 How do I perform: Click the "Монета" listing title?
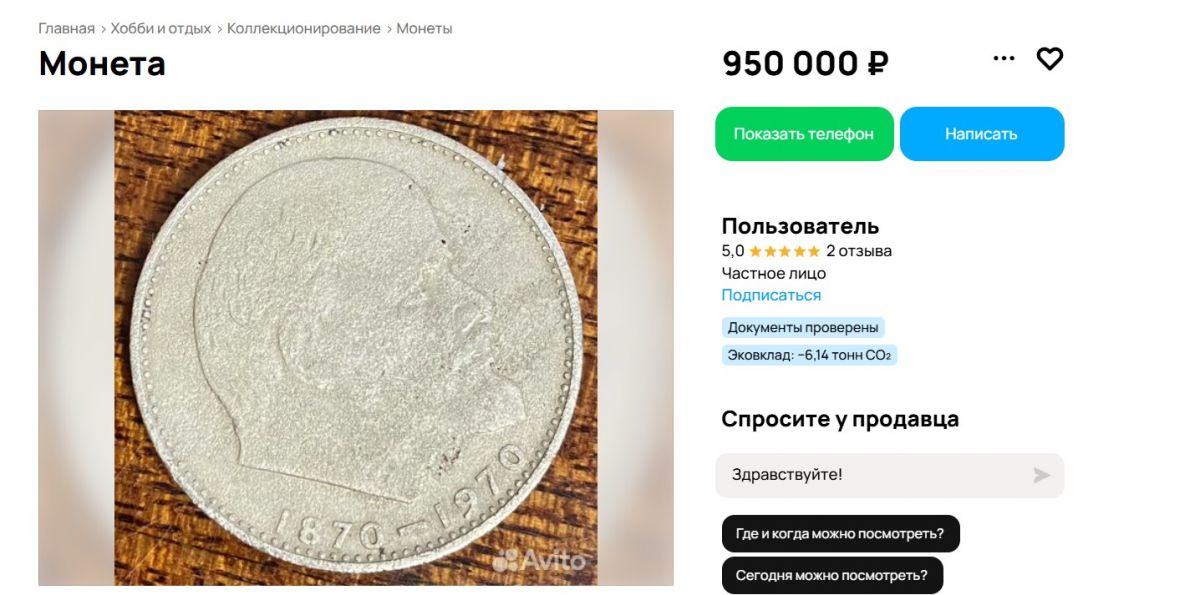pyautogui.click(x=102, y=64)
